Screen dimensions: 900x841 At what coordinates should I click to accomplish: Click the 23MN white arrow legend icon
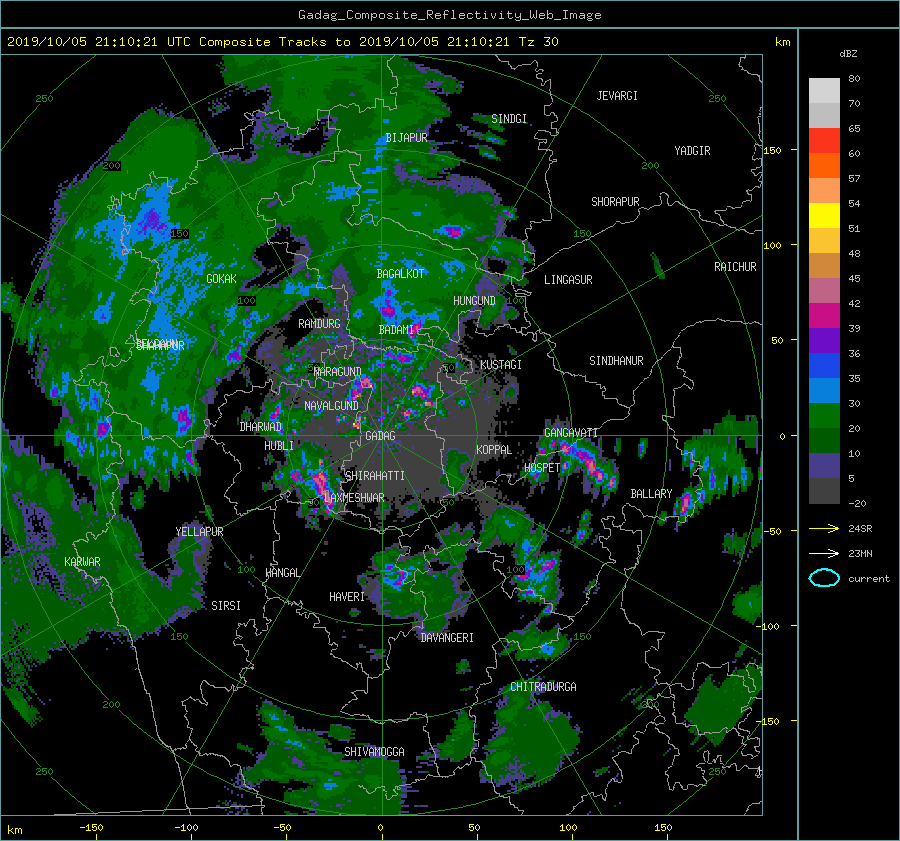click(824, 553)
